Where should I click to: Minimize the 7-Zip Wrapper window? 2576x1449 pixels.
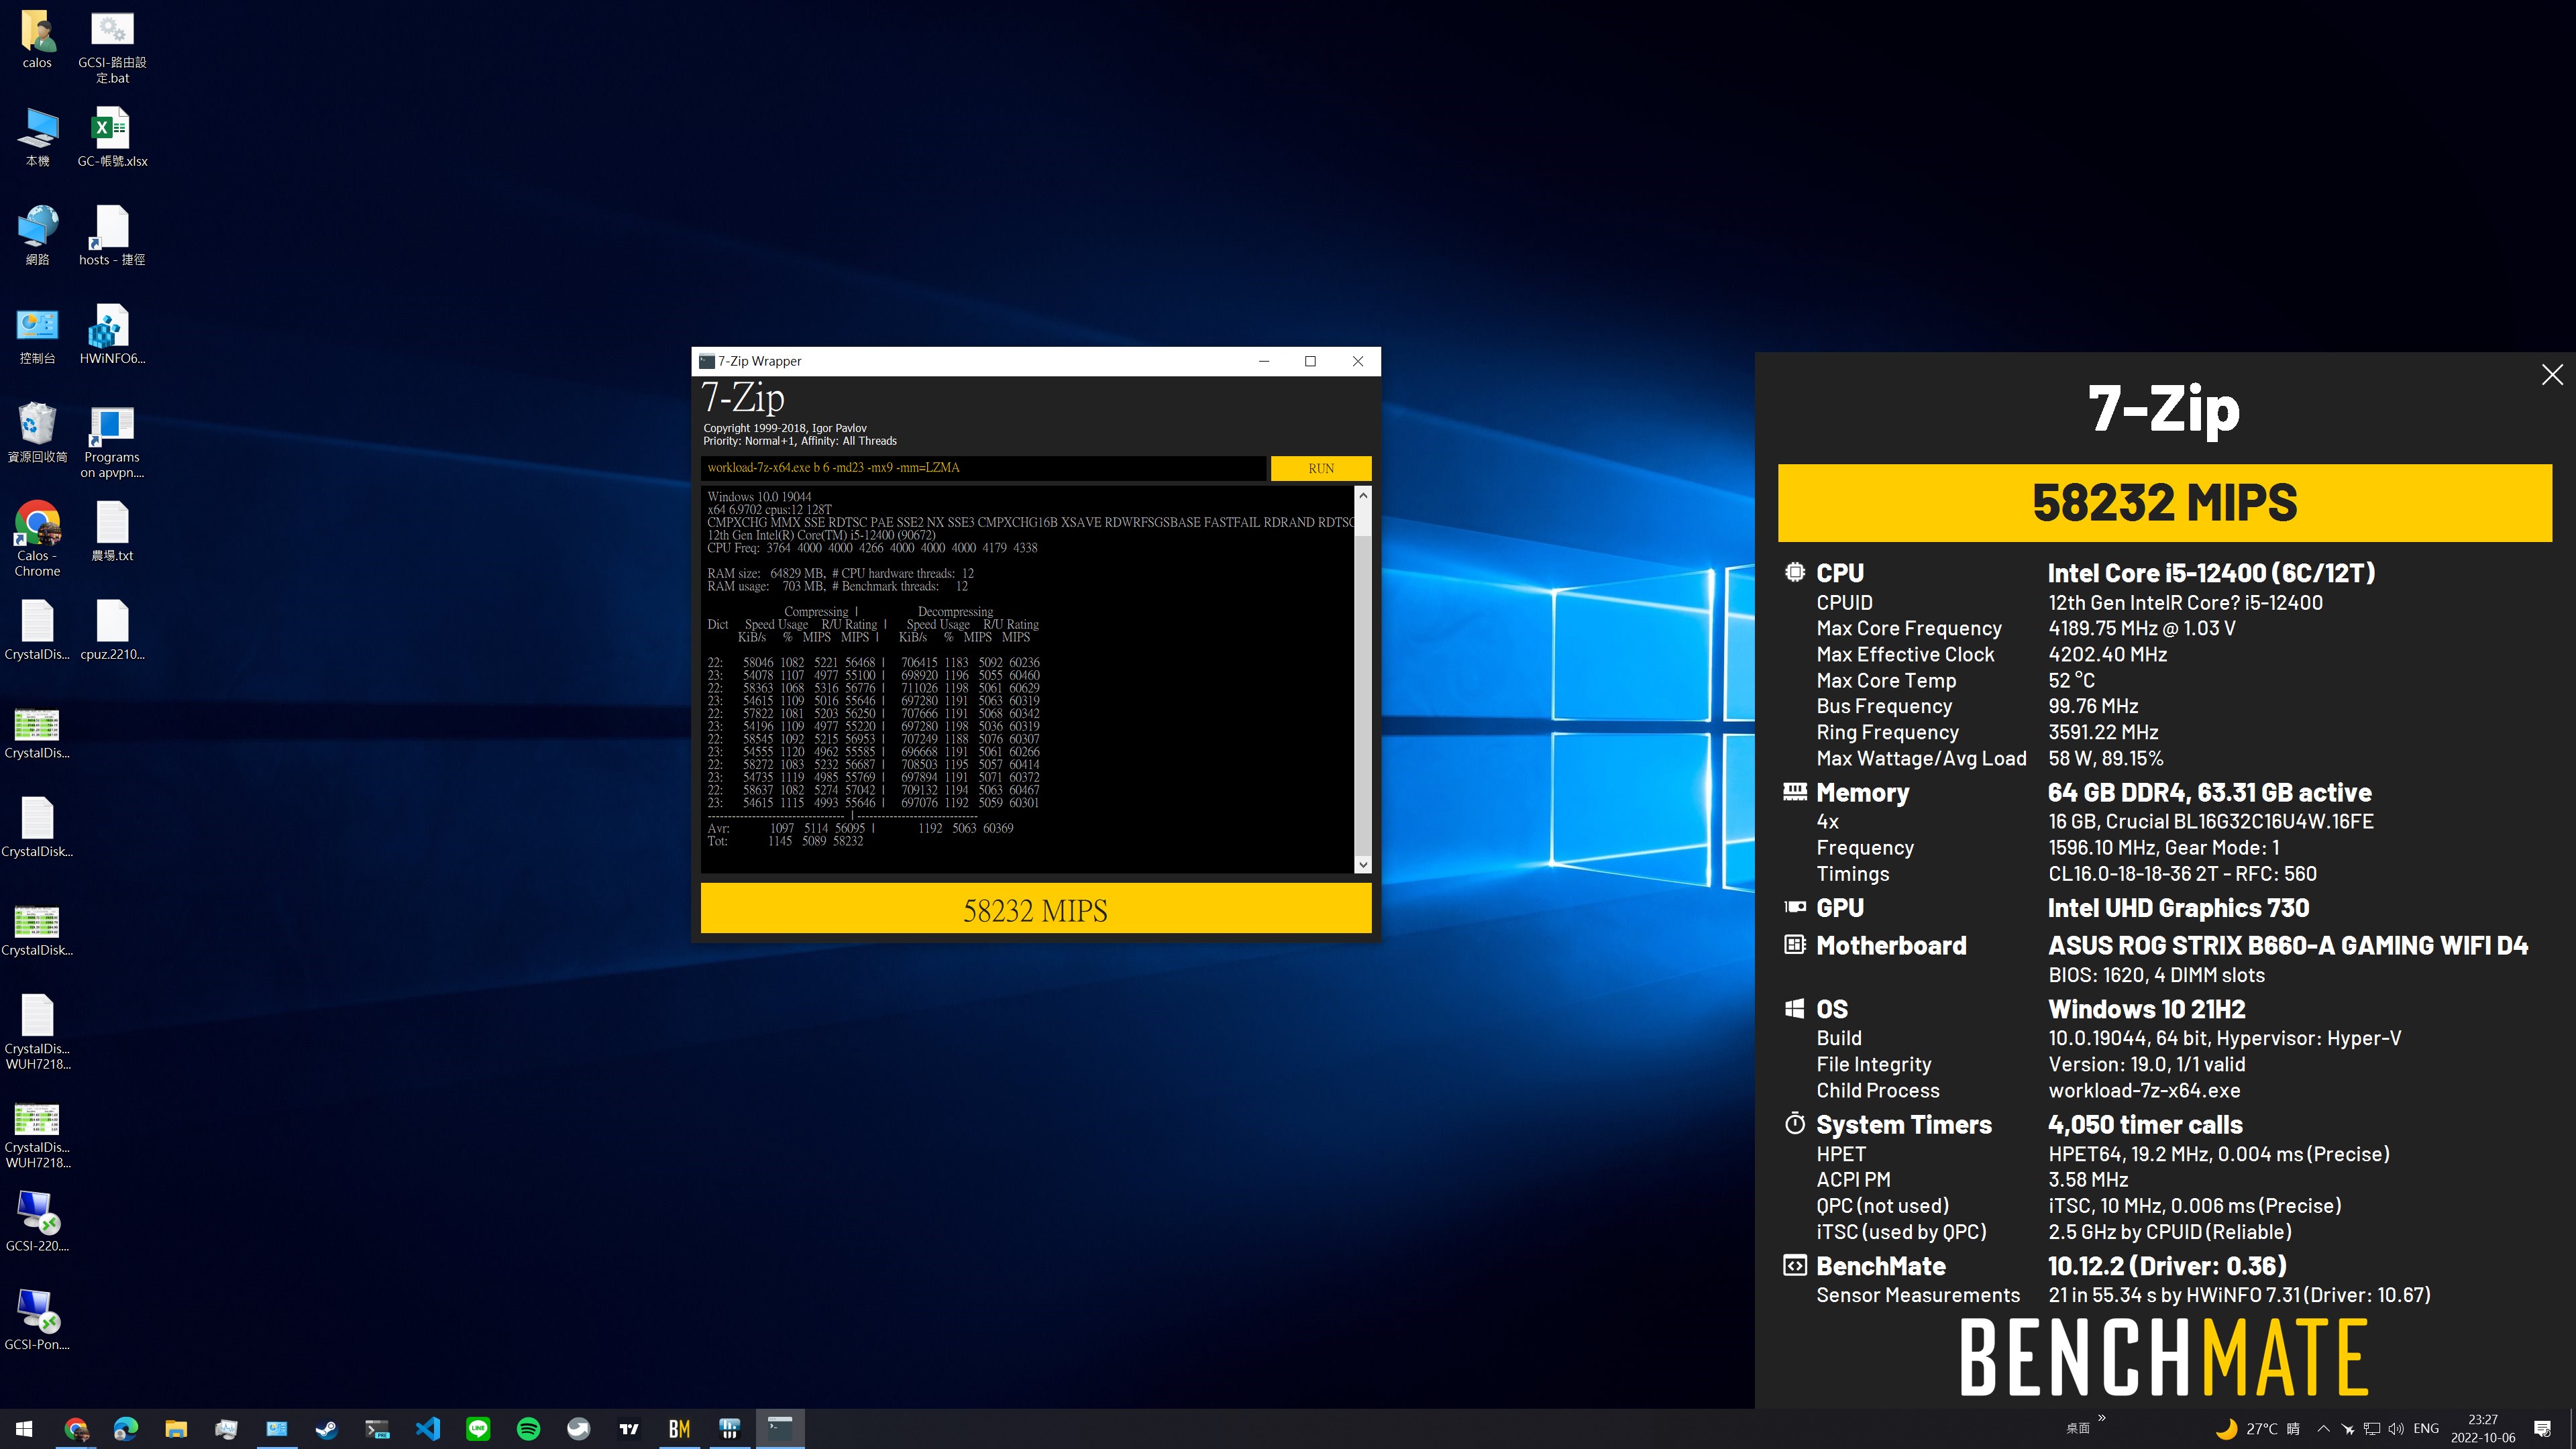click(x=1264, y=361)
